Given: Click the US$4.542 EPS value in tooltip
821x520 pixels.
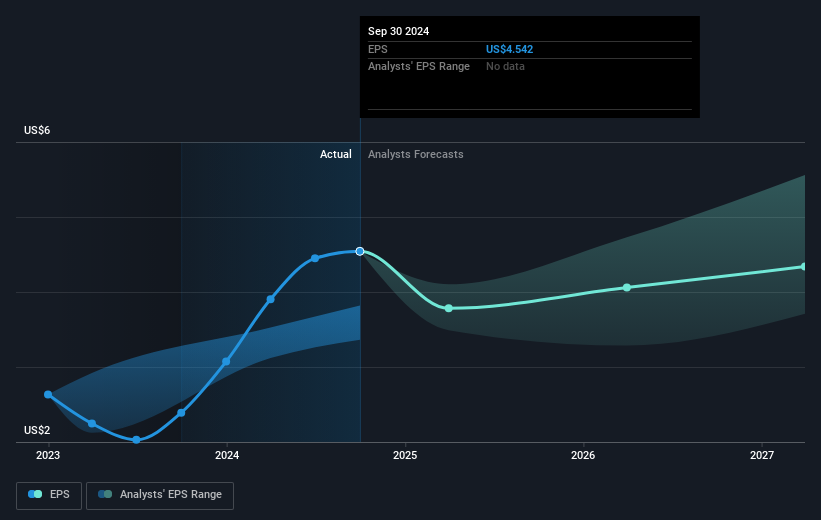Looking at the screenshot, I should pyautogui.click(x=509, y=49).
